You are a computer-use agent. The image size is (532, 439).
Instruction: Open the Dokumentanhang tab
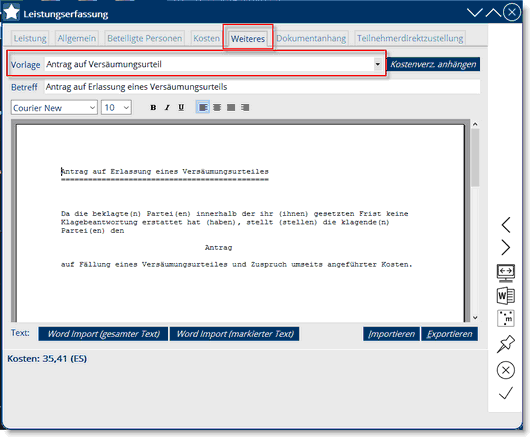pos(311,38)
